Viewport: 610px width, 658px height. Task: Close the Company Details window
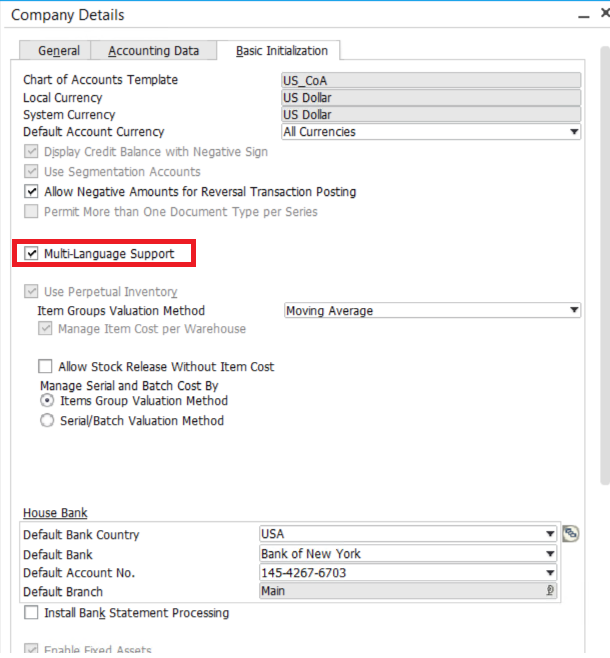pos(604,15)
